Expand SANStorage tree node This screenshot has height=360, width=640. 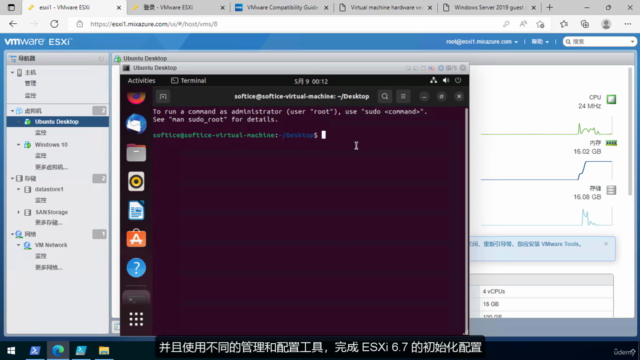18,212
